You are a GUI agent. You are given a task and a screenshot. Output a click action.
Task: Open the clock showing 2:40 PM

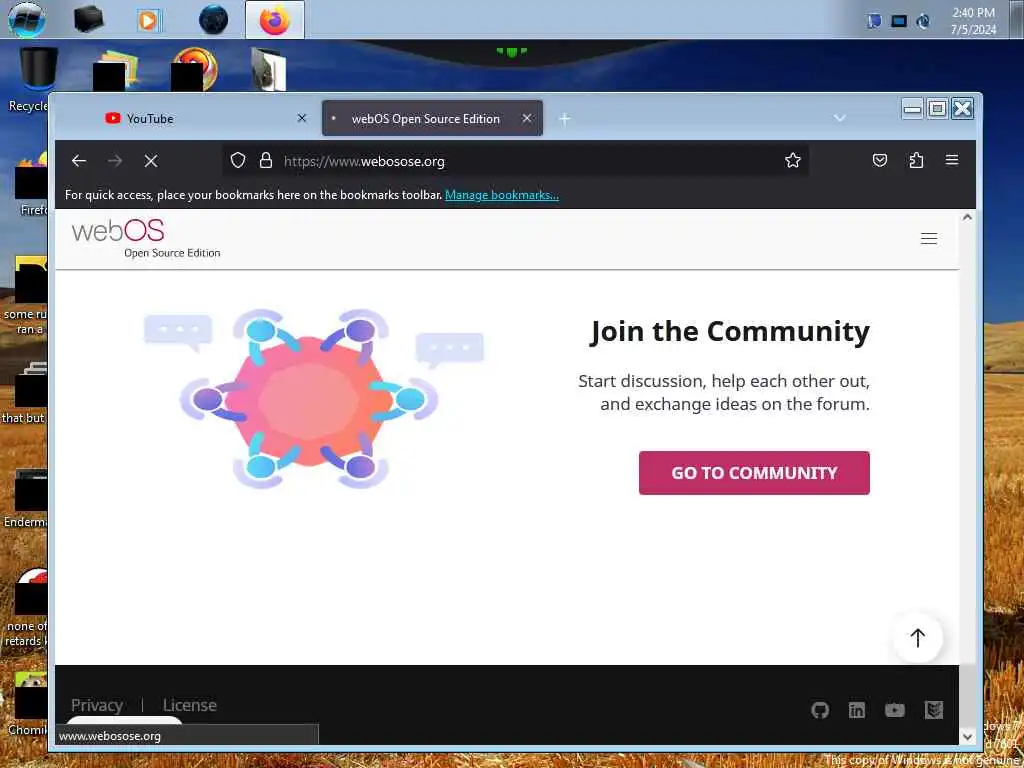pos(973,20)
